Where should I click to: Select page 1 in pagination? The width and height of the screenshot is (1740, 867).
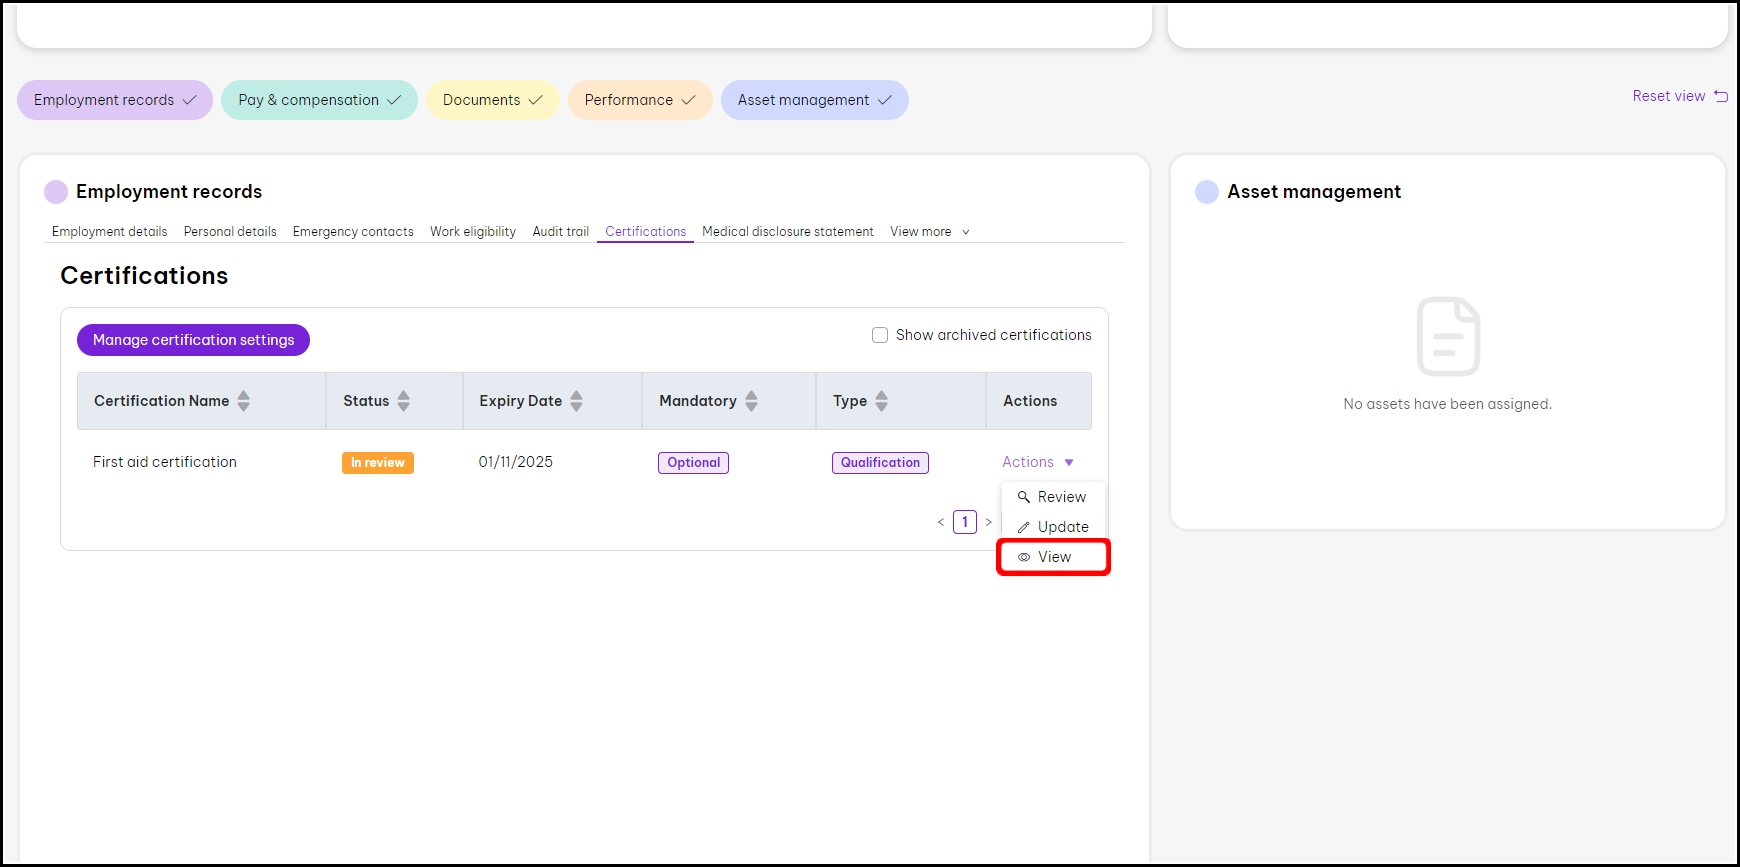point(965,522)
